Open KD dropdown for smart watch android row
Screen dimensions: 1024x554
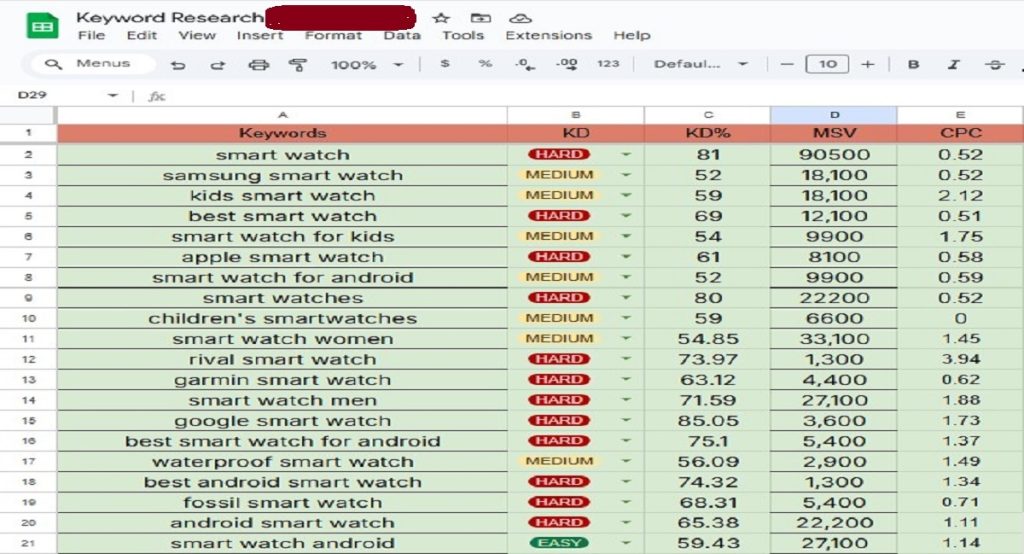point(626,543)
